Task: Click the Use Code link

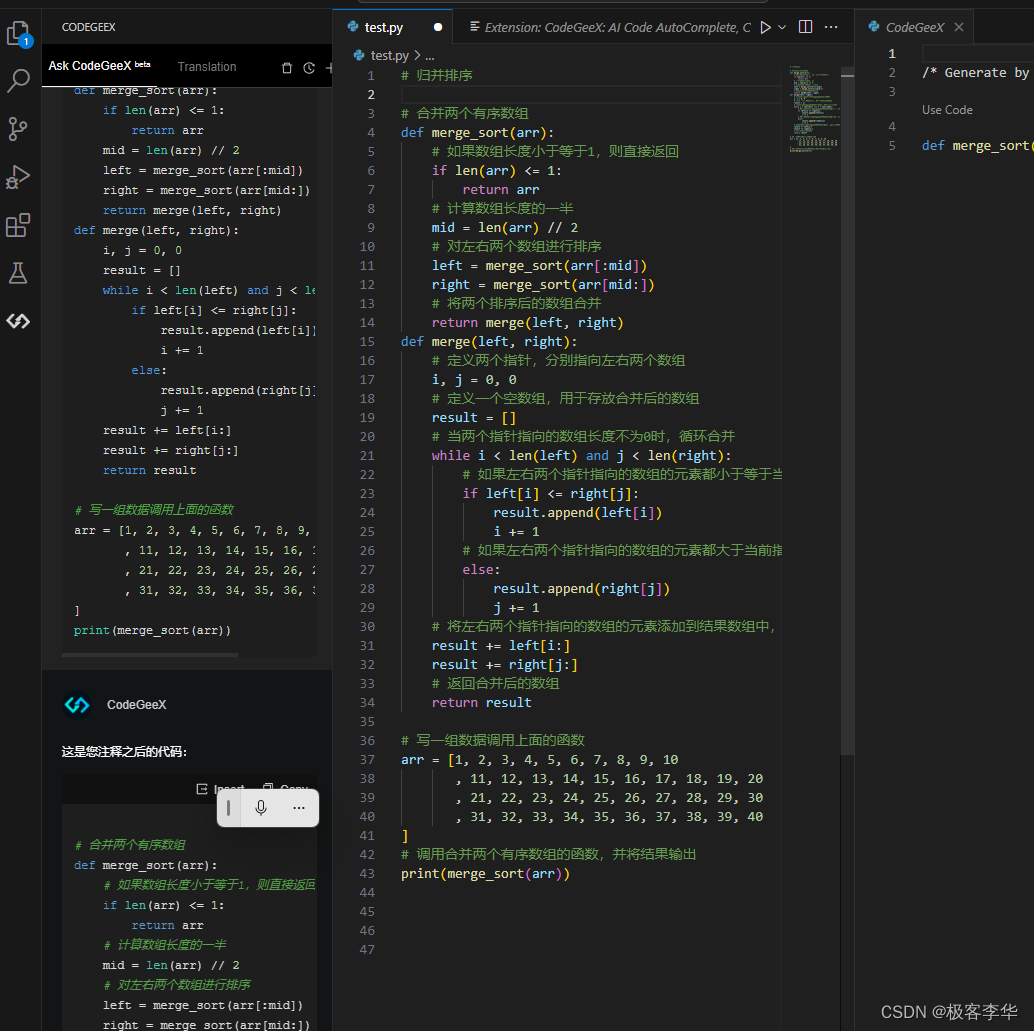Action: point(947,109)
